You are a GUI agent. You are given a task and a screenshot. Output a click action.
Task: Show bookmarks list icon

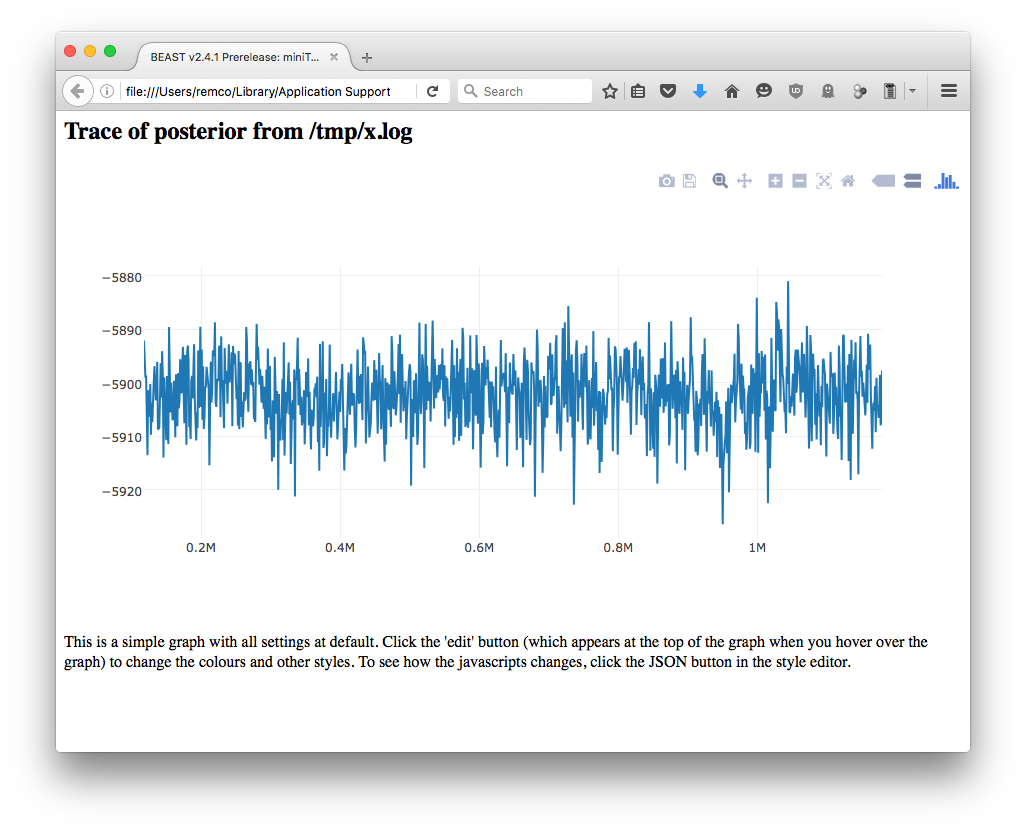(638, 92)
